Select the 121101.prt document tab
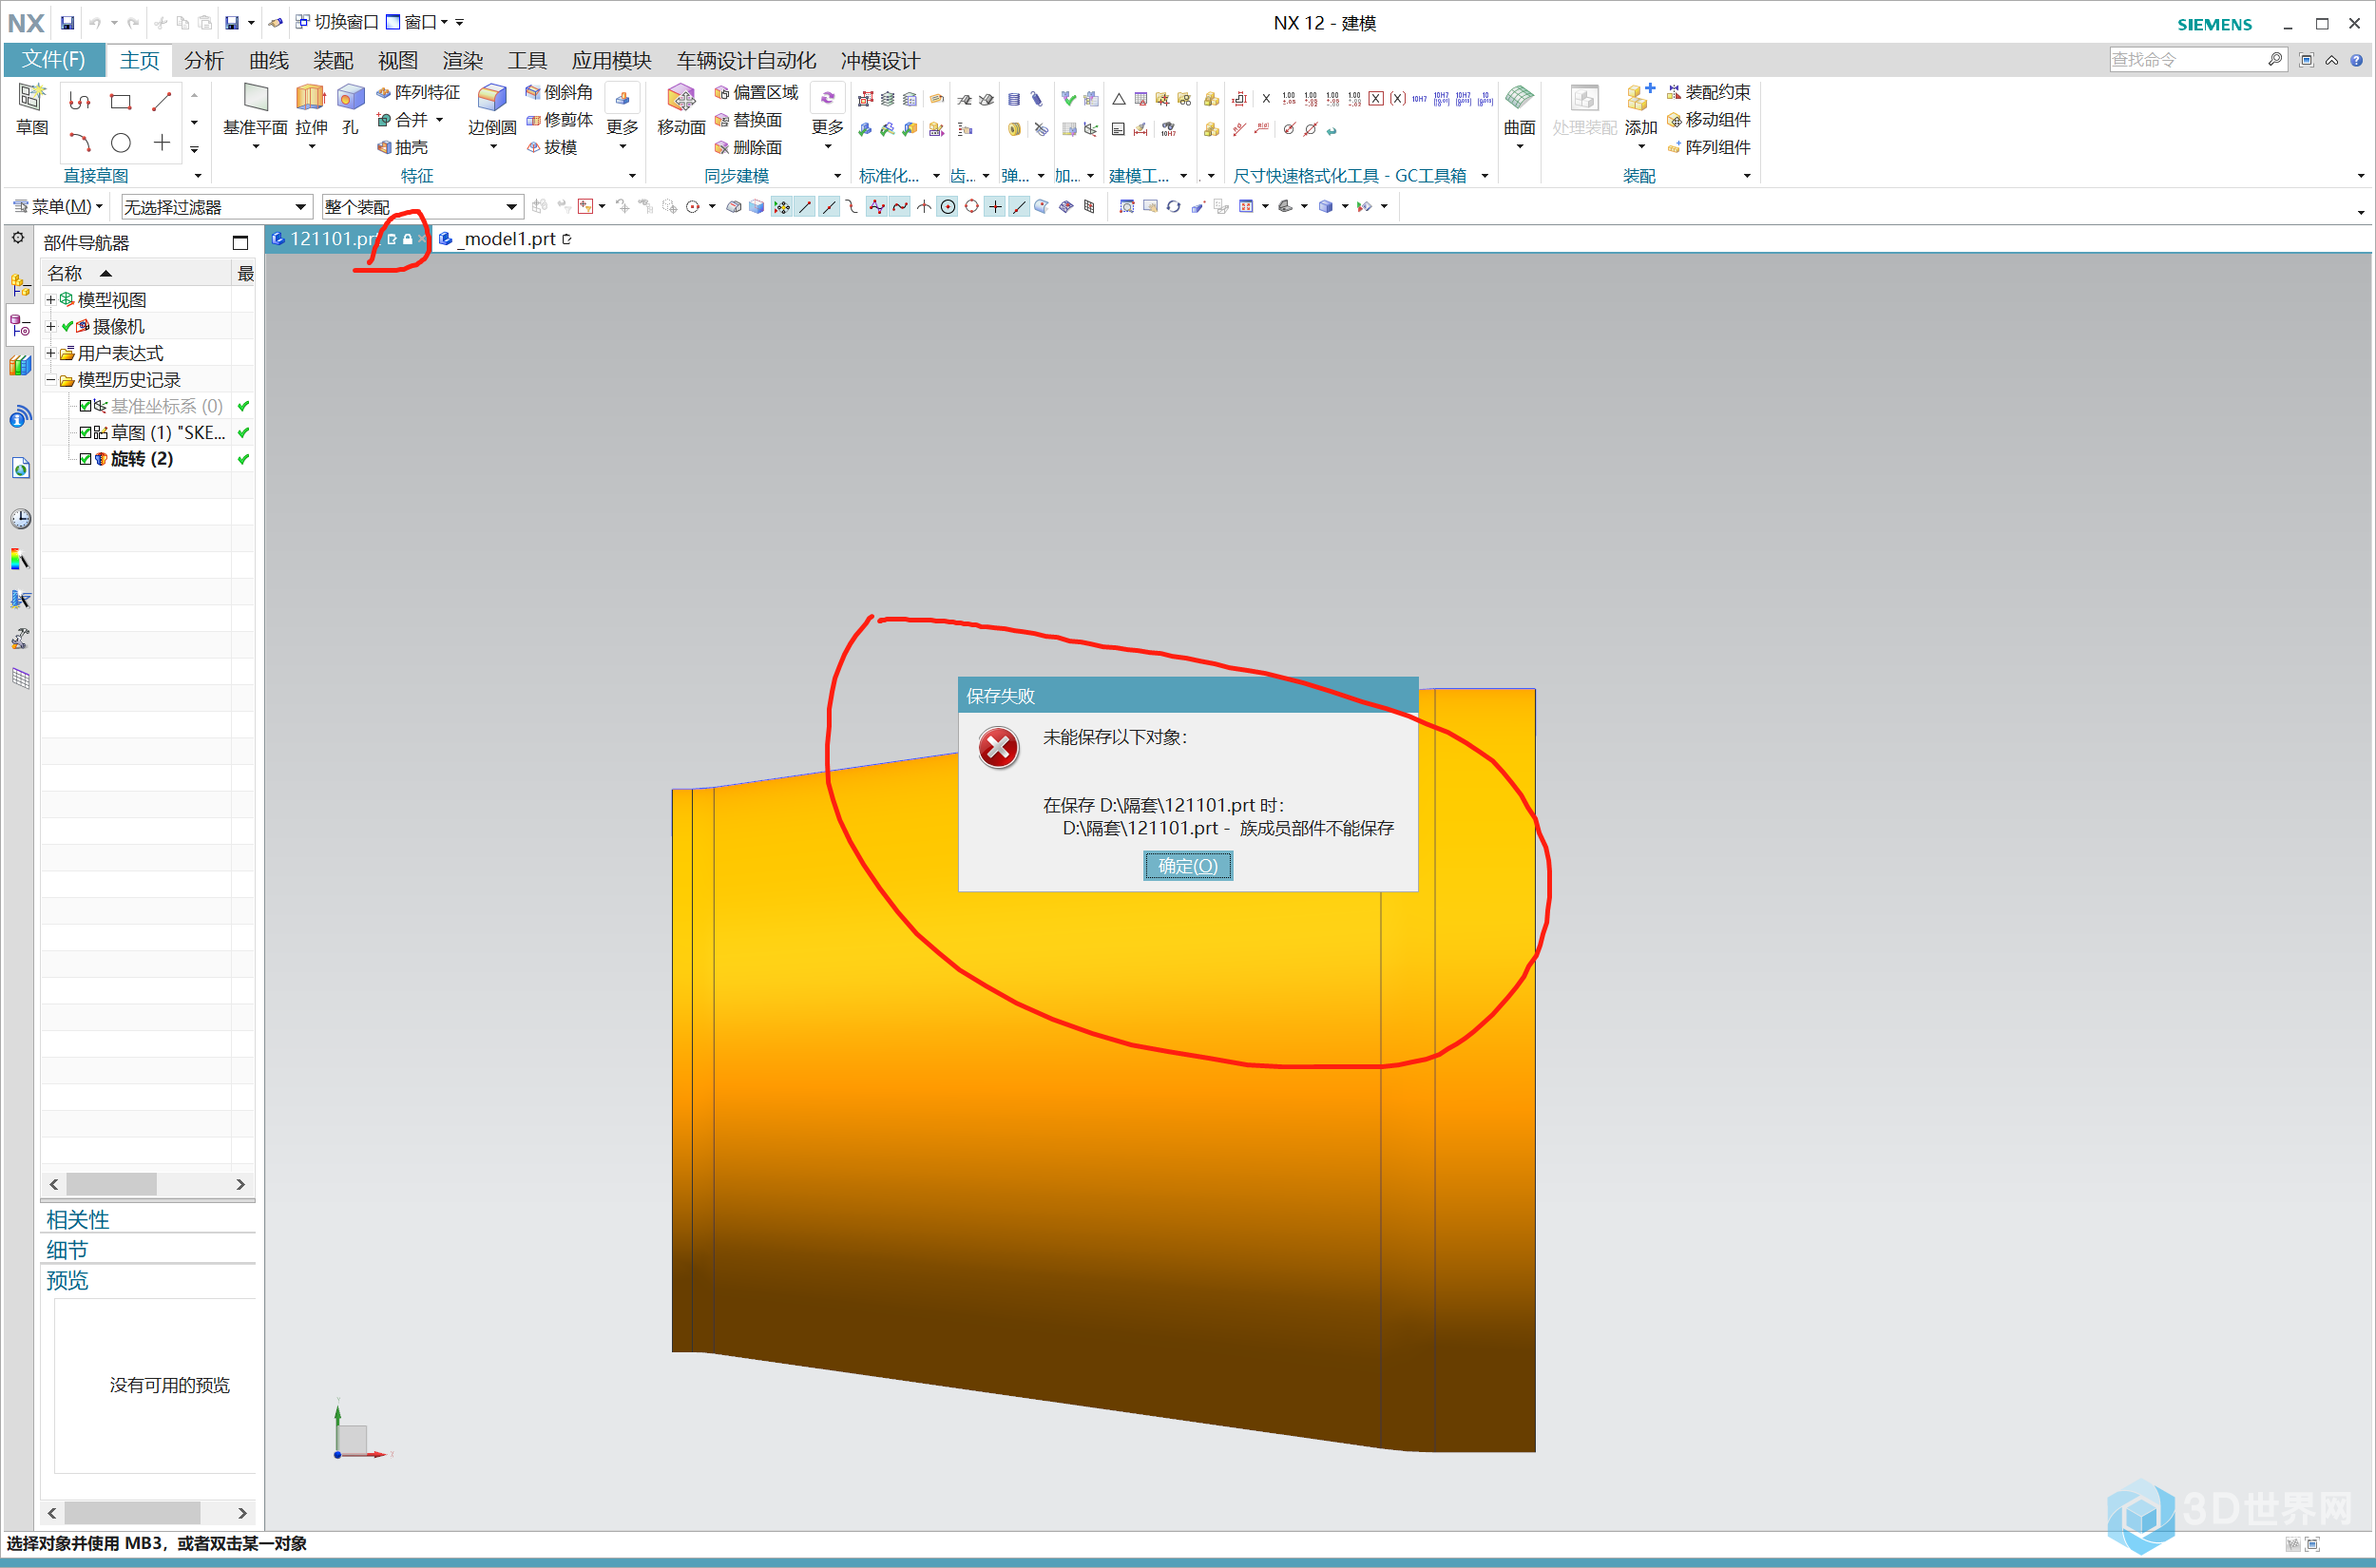 tap(345, 239)
